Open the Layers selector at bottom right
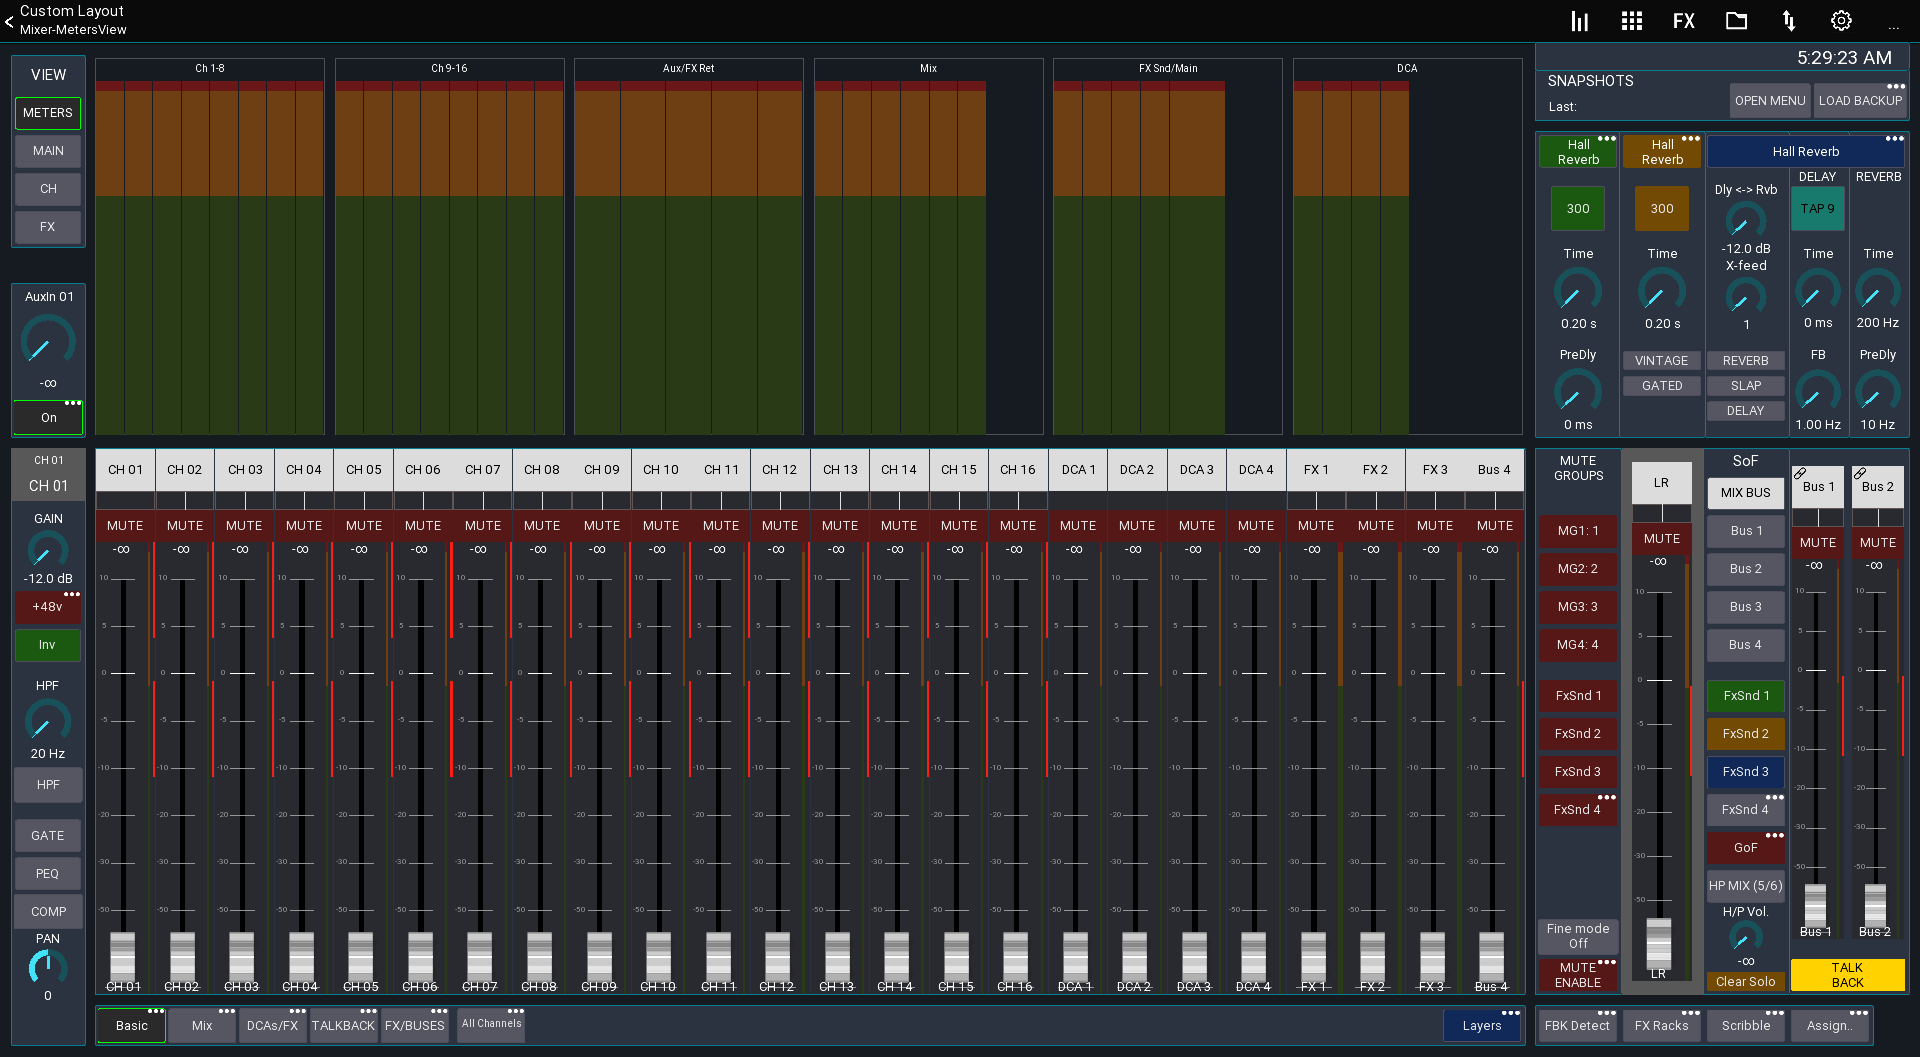This screenshot has height=1057, width=1920. click(x=1481, y=1025)
